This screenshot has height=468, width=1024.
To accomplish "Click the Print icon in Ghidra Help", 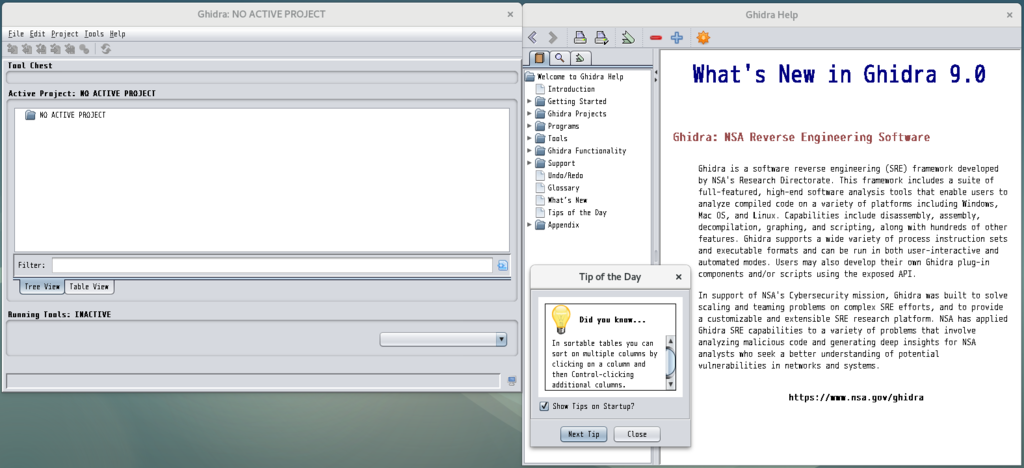I will coord(579,38).
